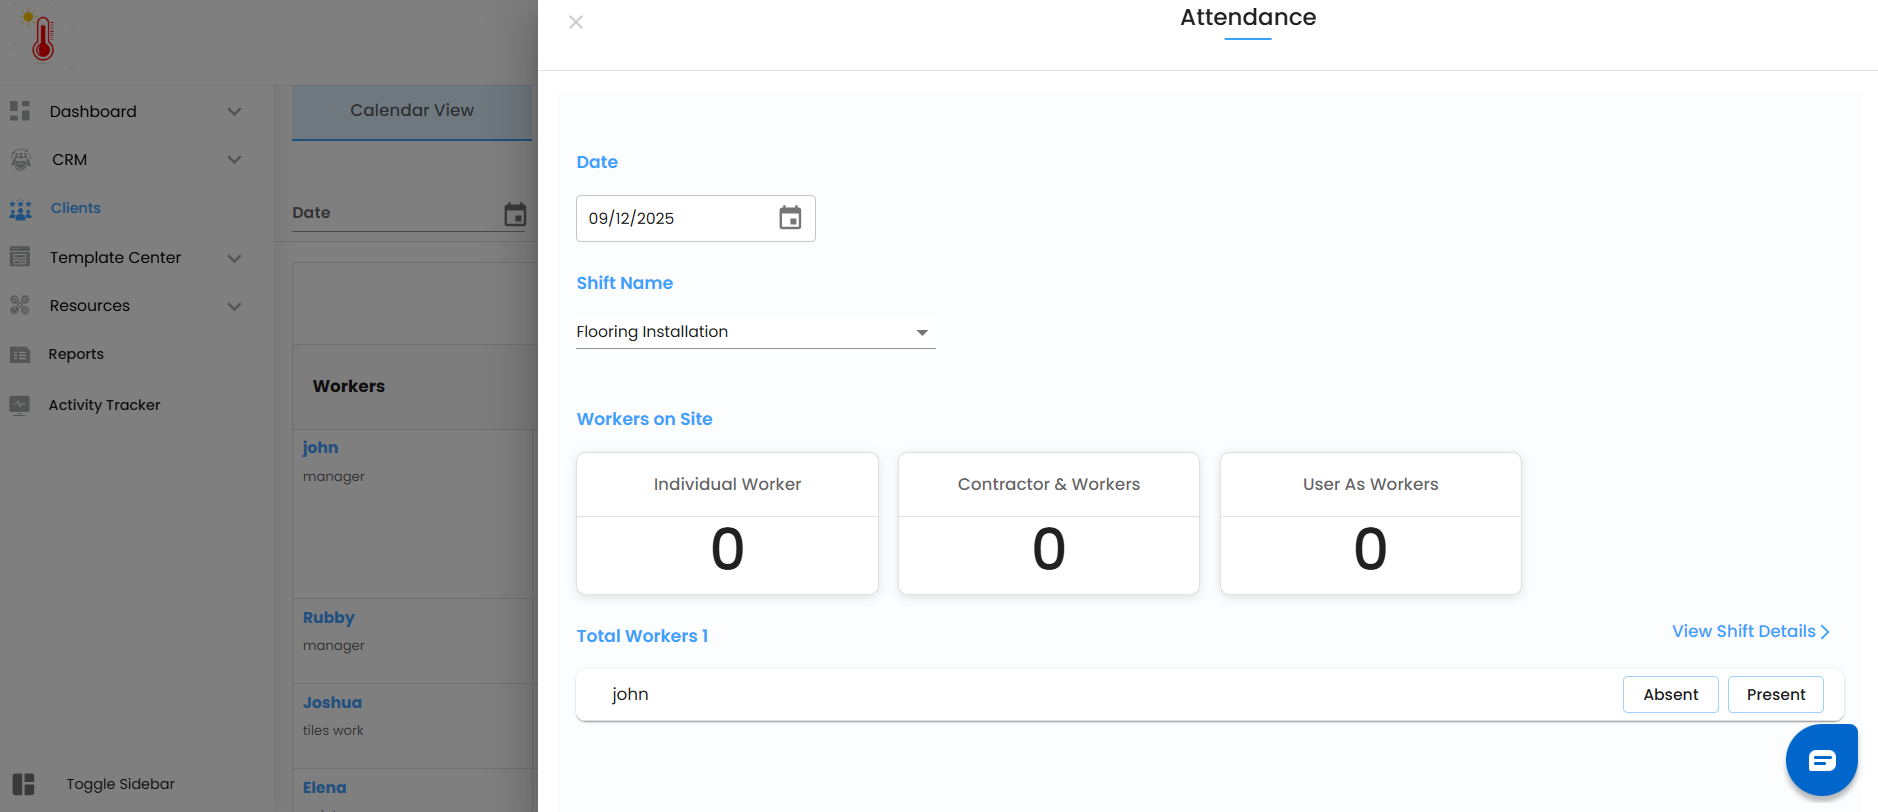The height and width of the screenshot is (812, 1878).
Task: Expand the CRM submenu
Action: pos(234,160)
